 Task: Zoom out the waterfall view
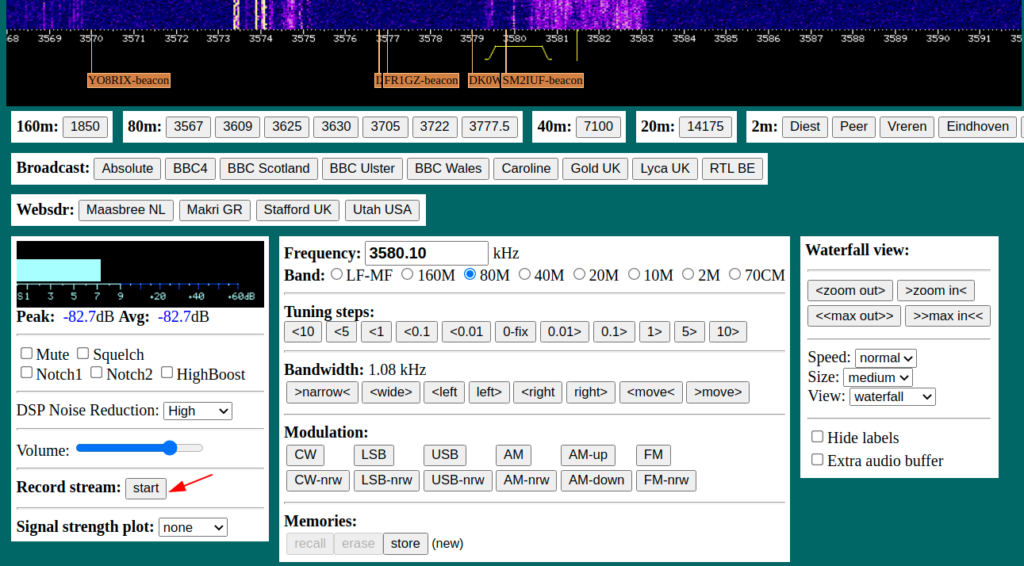coord(850,291)
